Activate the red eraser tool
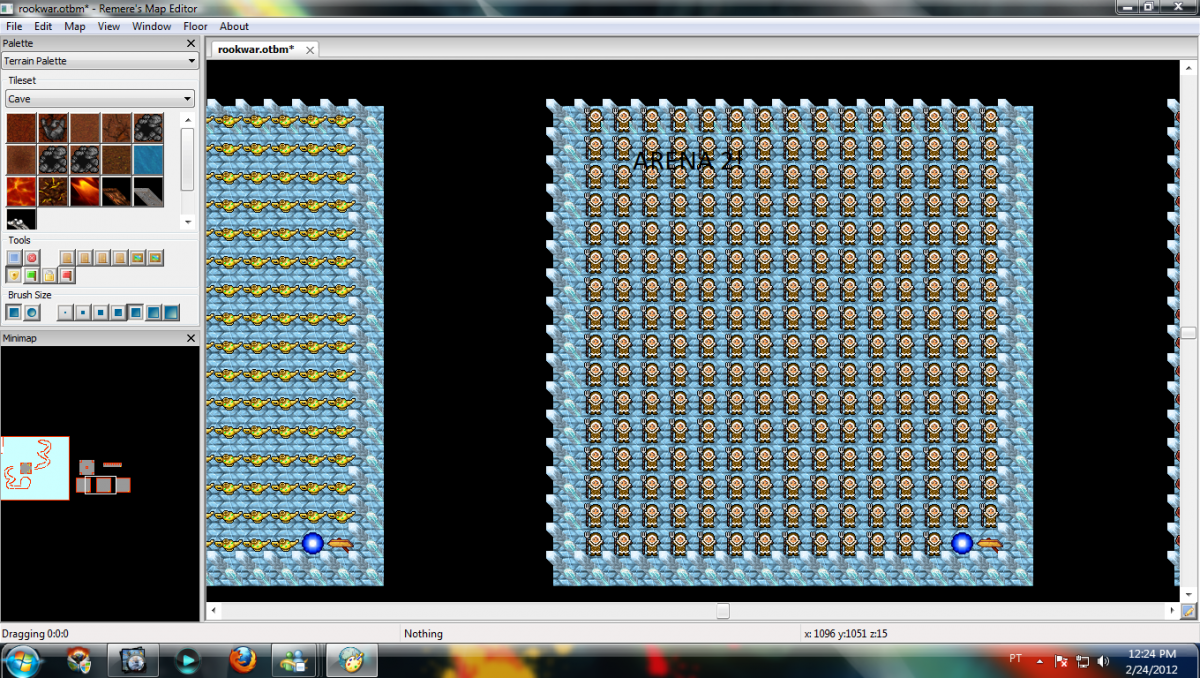This screenshot has height=678, width=1200. point(32,258)
